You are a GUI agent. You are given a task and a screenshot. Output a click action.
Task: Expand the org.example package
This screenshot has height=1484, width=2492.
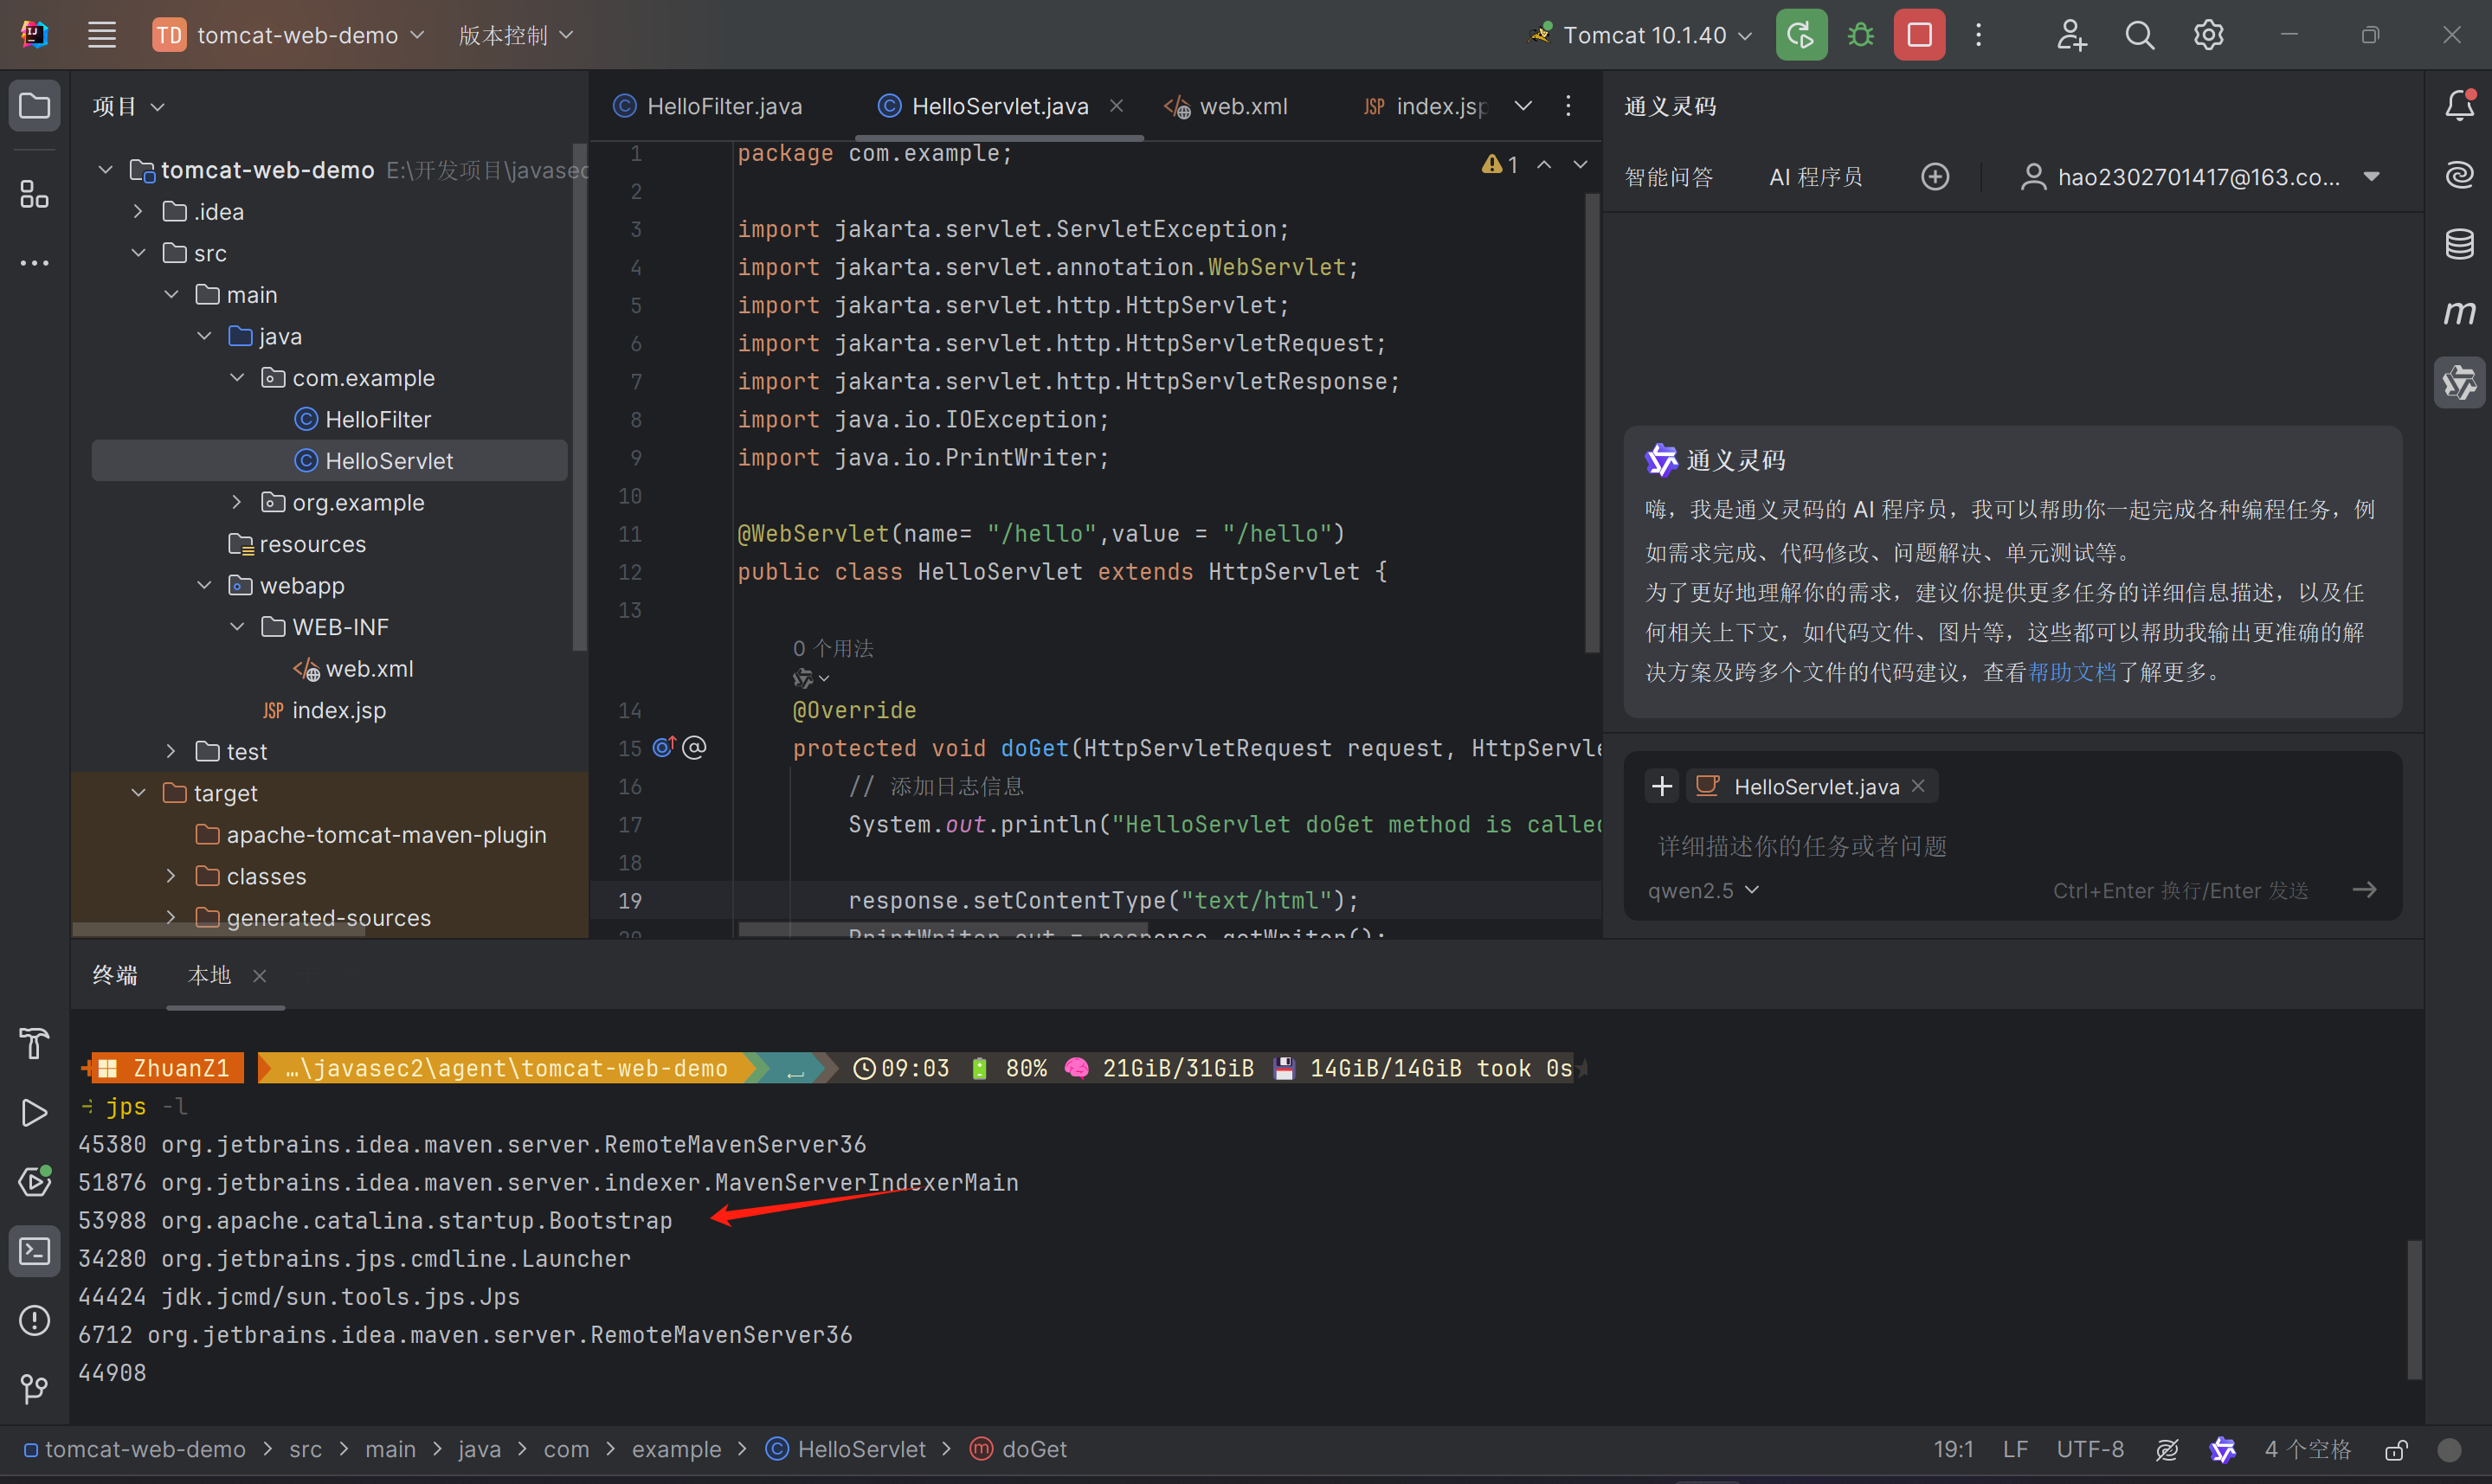click(x=237, y=502)
